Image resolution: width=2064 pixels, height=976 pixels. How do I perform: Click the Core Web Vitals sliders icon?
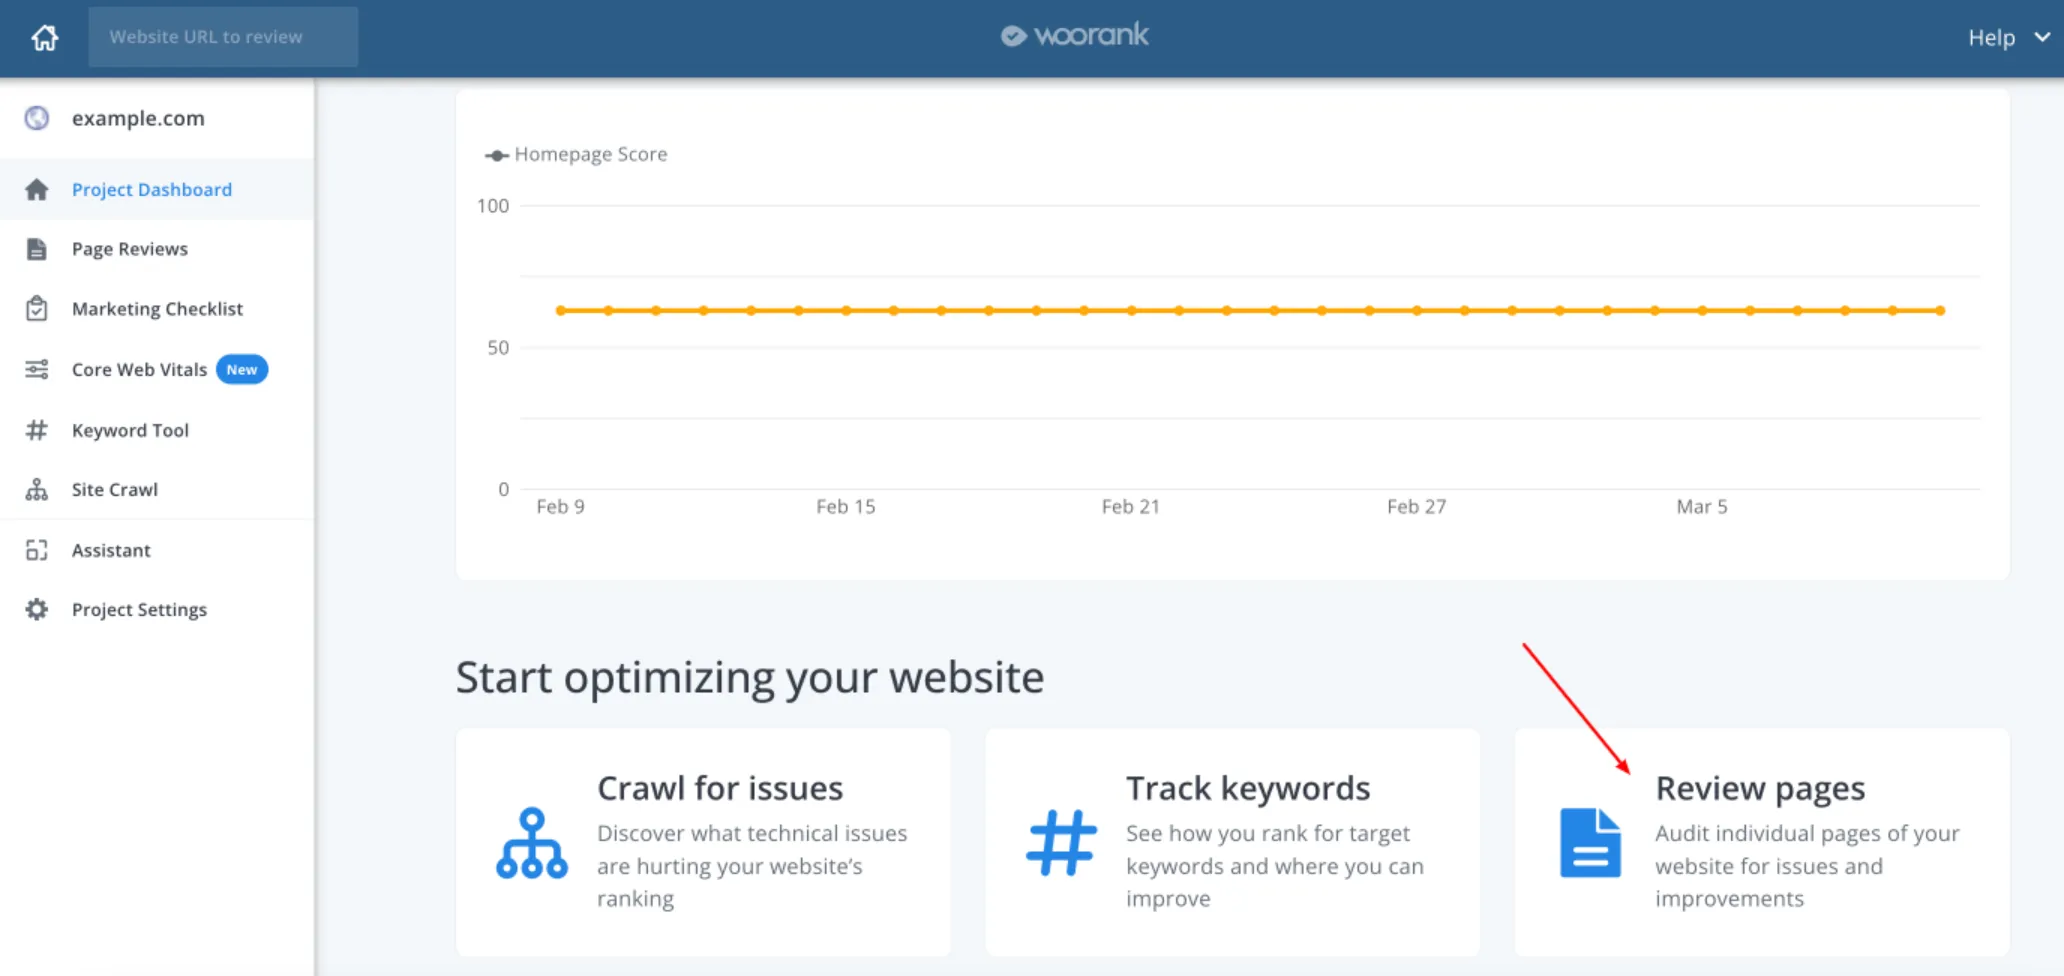[37, 370]
